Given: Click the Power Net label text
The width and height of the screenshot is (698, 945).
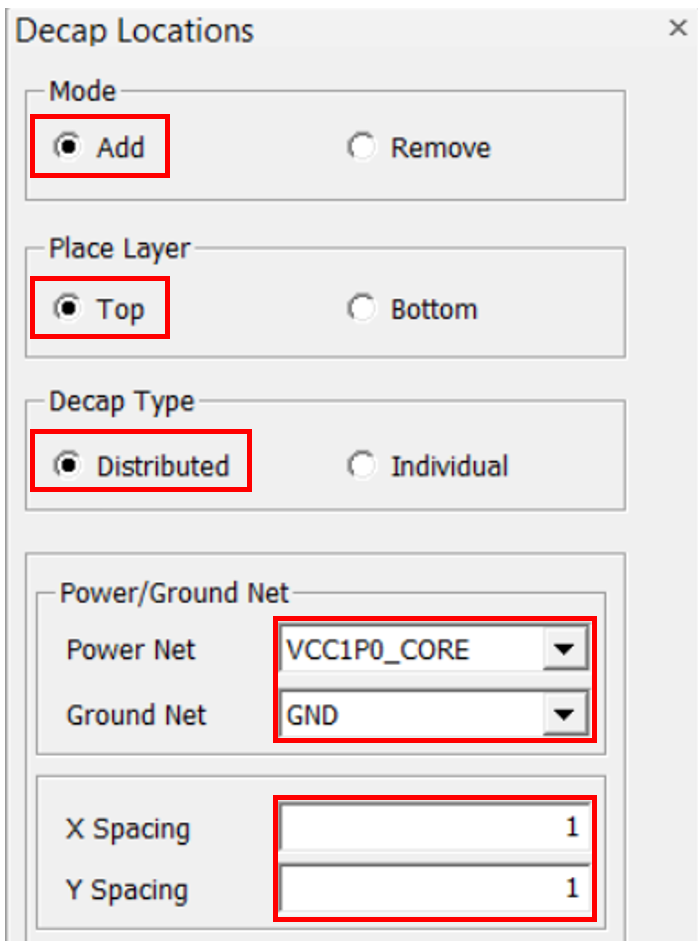Looking at the screenshot, I should coord(131,651).
